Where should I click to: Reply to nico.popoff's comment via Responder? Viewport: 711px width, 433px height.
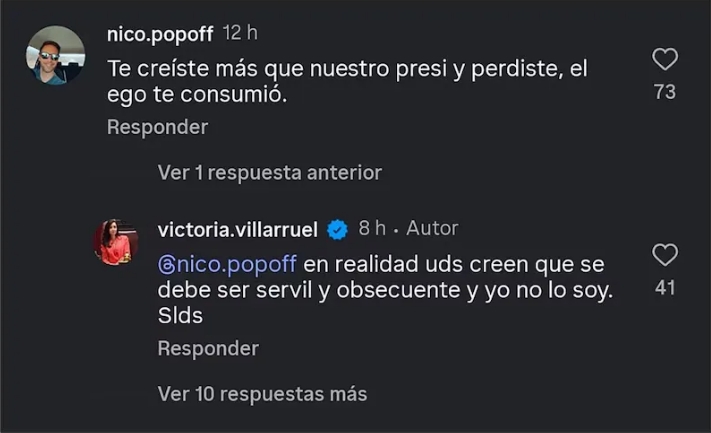[157, 127]
